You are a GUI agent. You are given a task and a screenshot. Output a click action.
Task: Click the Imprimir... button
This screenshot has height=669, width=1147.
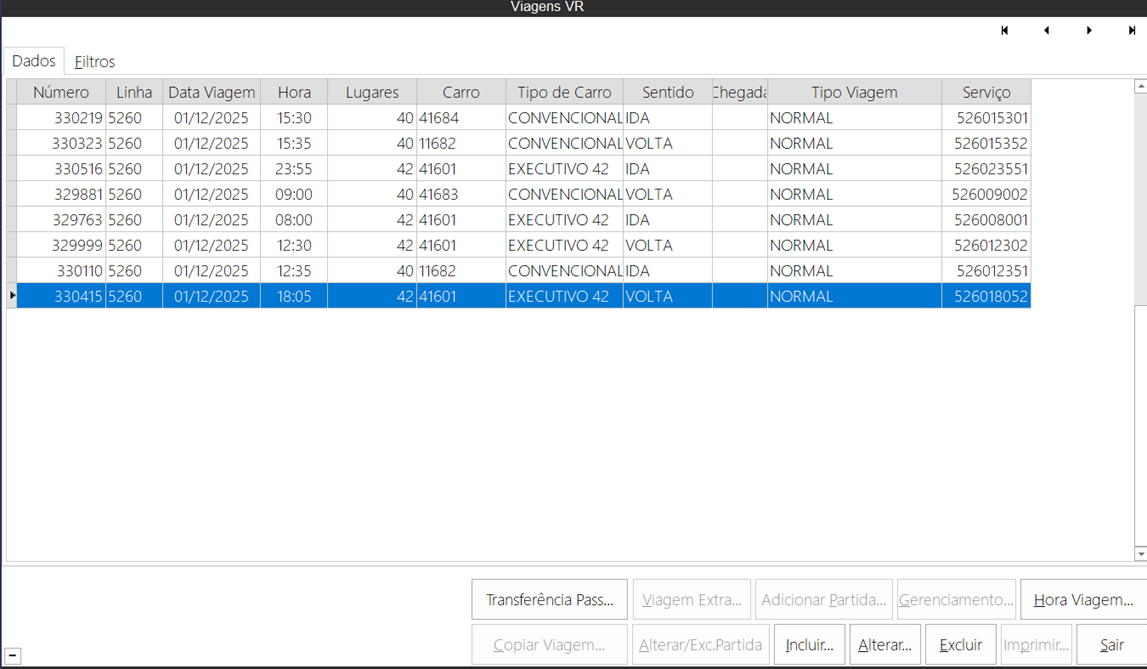point(1036,645)
